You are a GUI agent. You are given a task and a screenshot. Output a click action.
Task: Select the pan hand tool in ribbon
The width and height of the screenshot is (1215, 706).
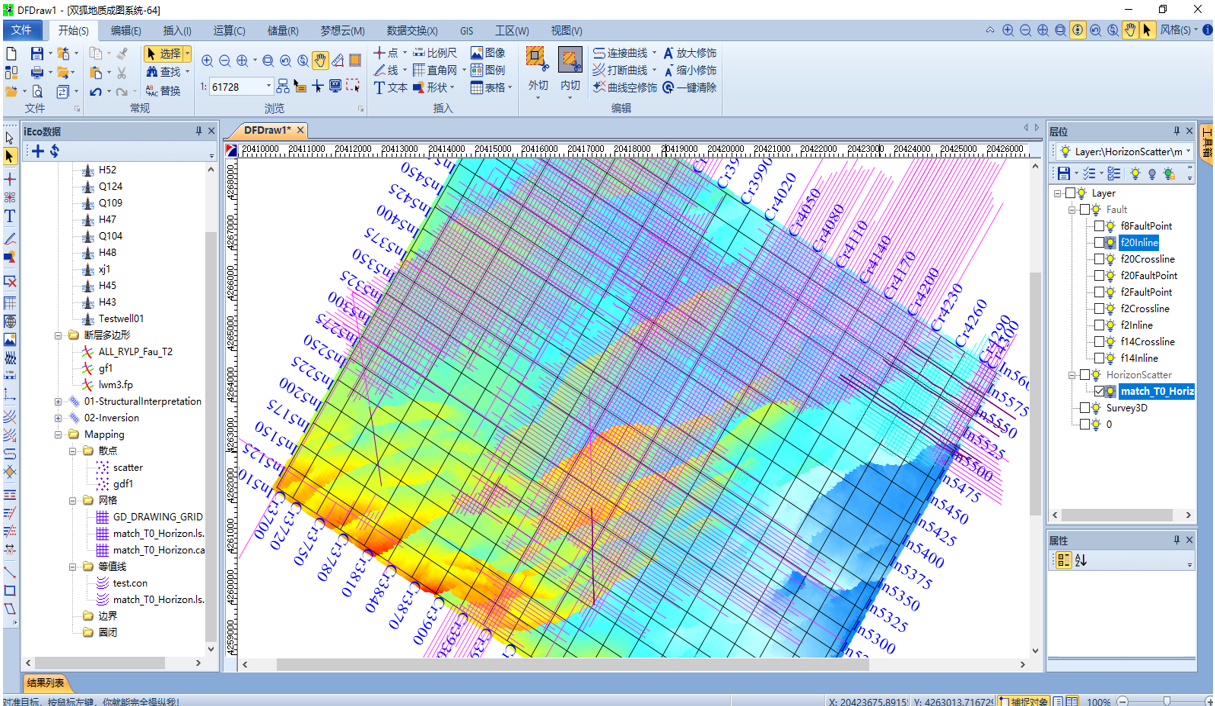[320, 61]
